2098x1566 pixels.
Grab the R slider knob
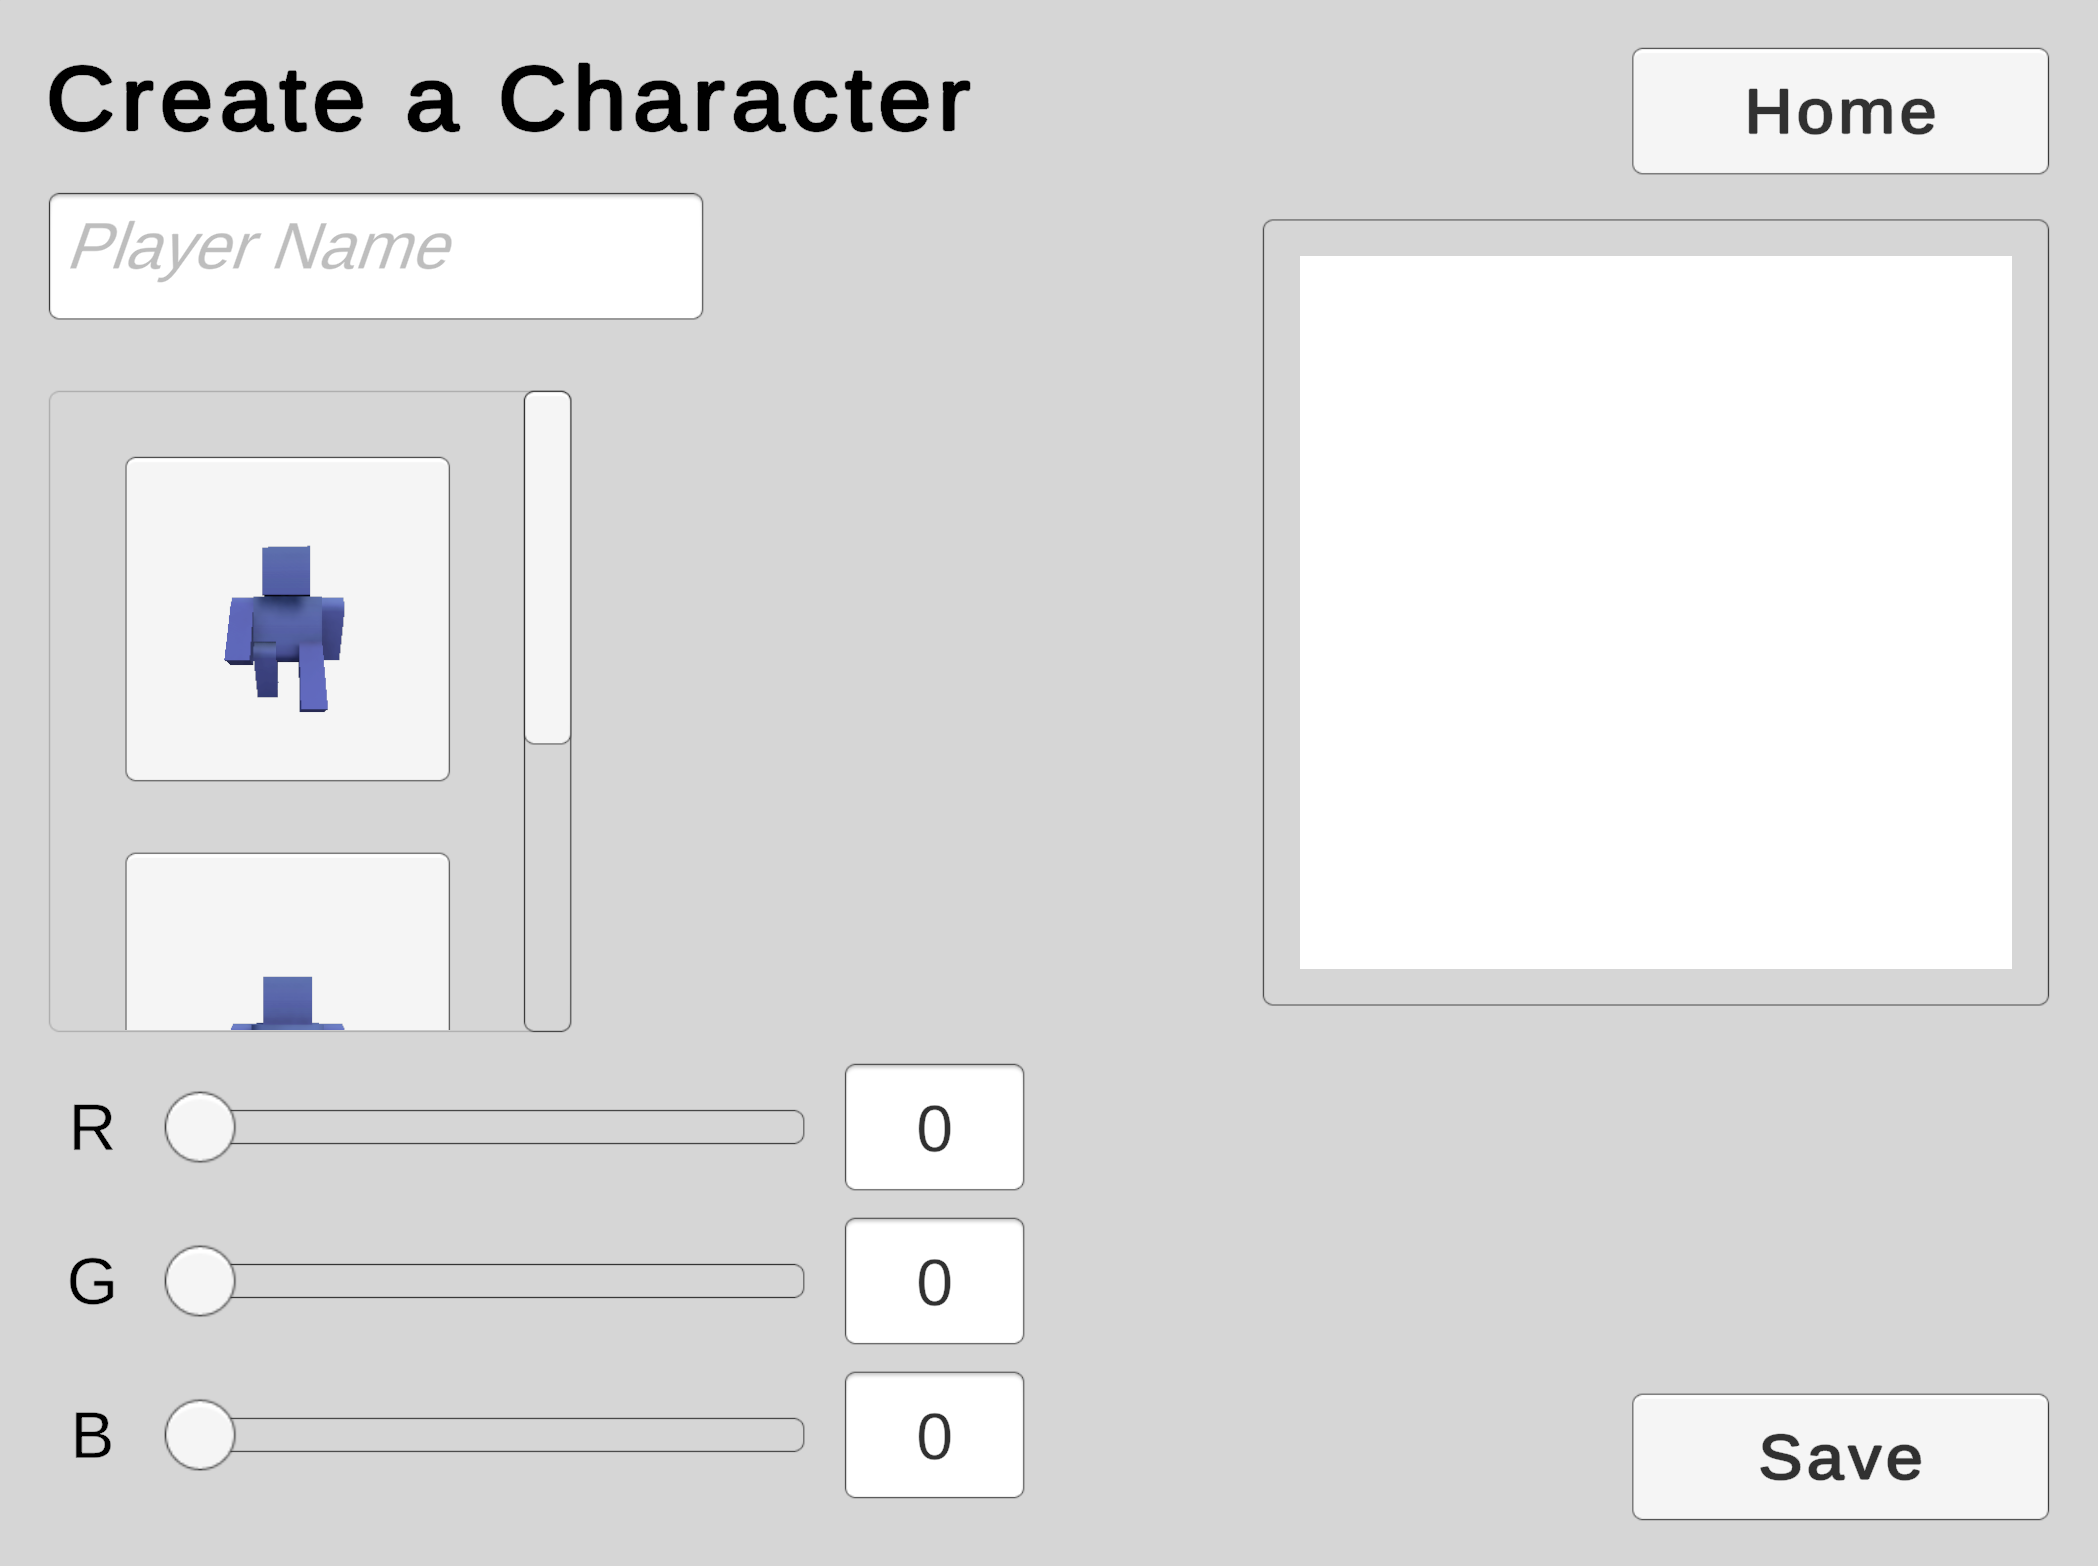click(x=200, y=1127)
